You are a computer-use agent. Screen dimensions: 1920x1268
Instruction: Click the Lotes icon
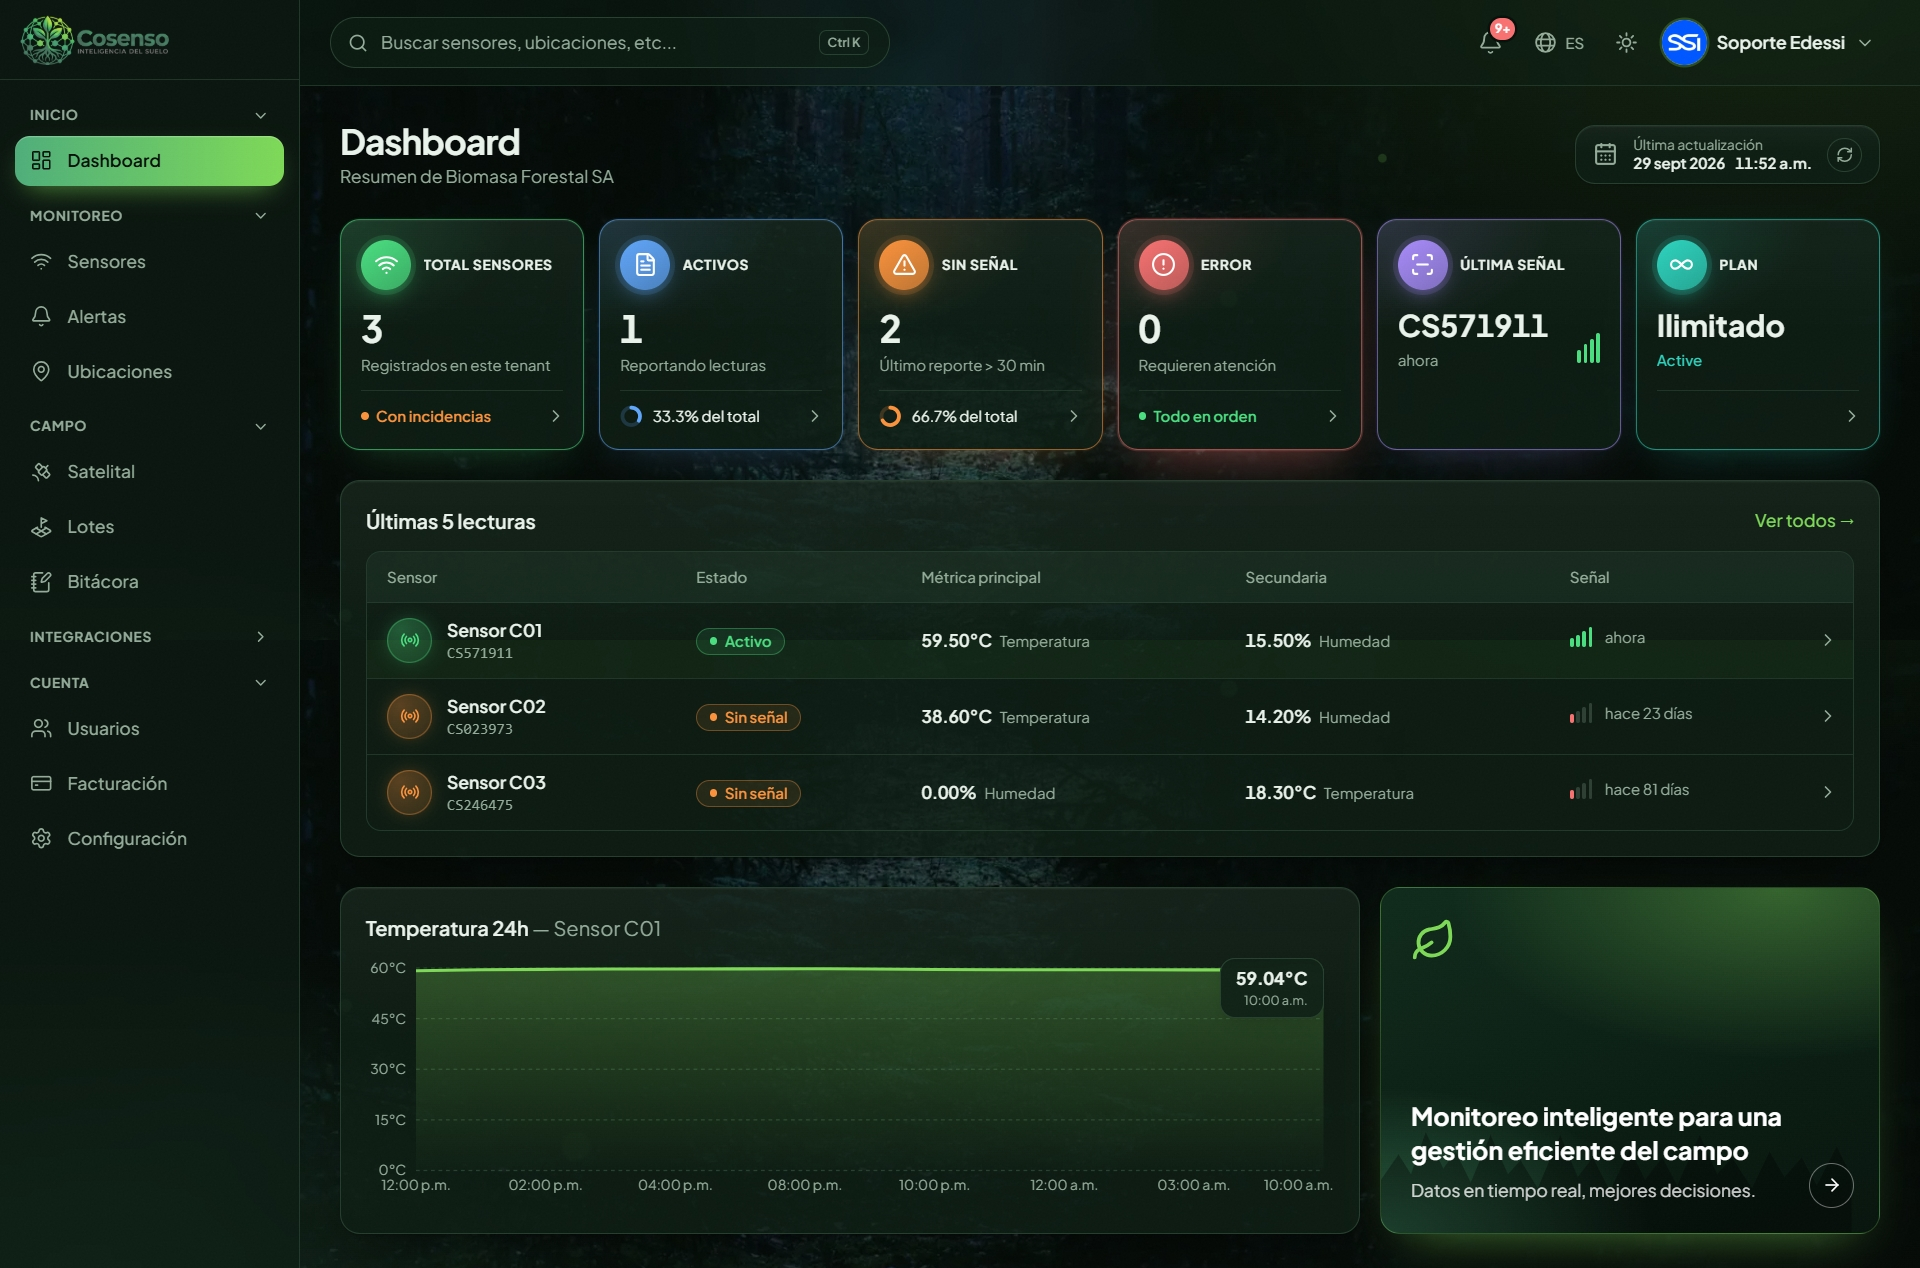coord(41,527)
